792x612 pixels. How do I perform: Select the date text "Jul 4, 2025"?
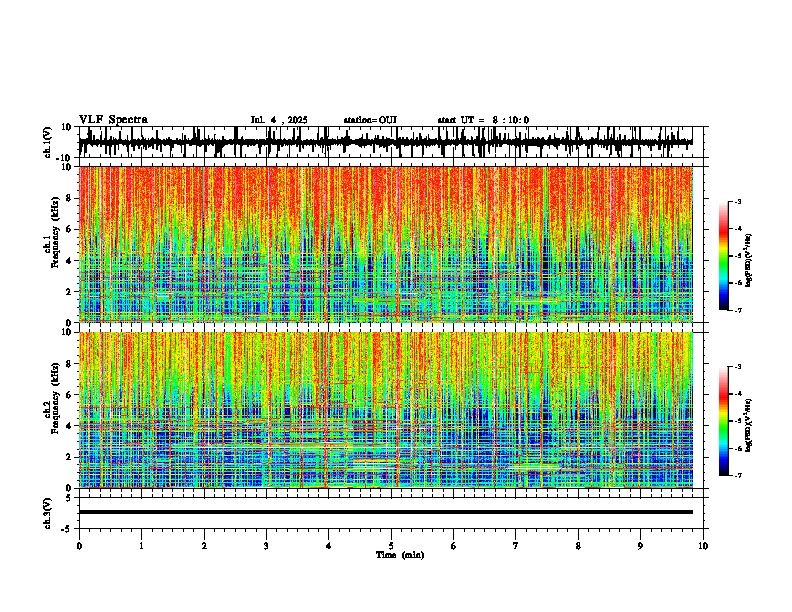[x=279, y=120]
